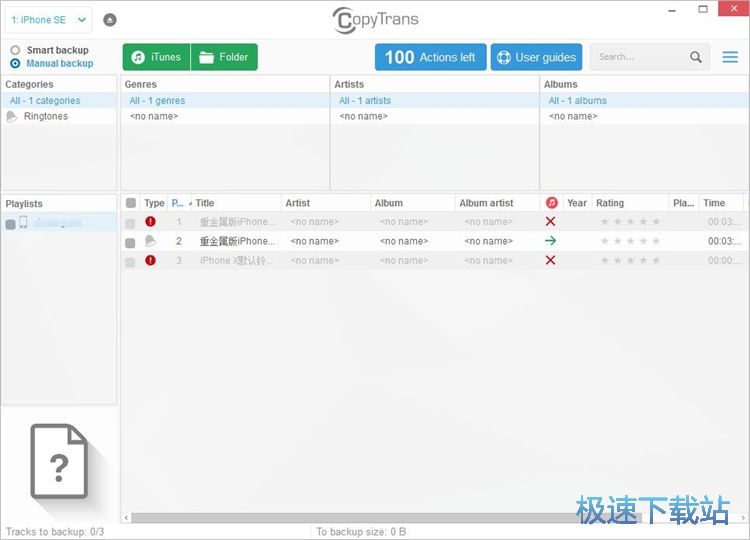750x540 pixels.
Task: Select All - 1 artists
Action: pyautogui.click(x=434, y=100)
